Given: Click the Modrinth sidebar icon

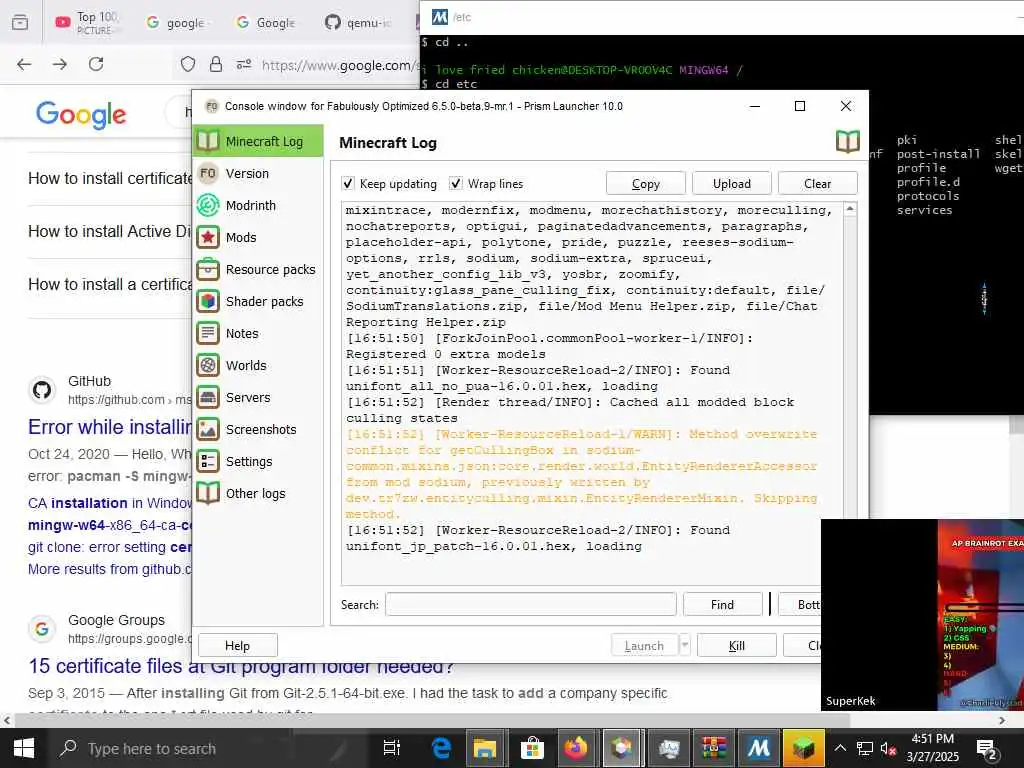Looking at the screenshot, I should (x=208, y=205).
